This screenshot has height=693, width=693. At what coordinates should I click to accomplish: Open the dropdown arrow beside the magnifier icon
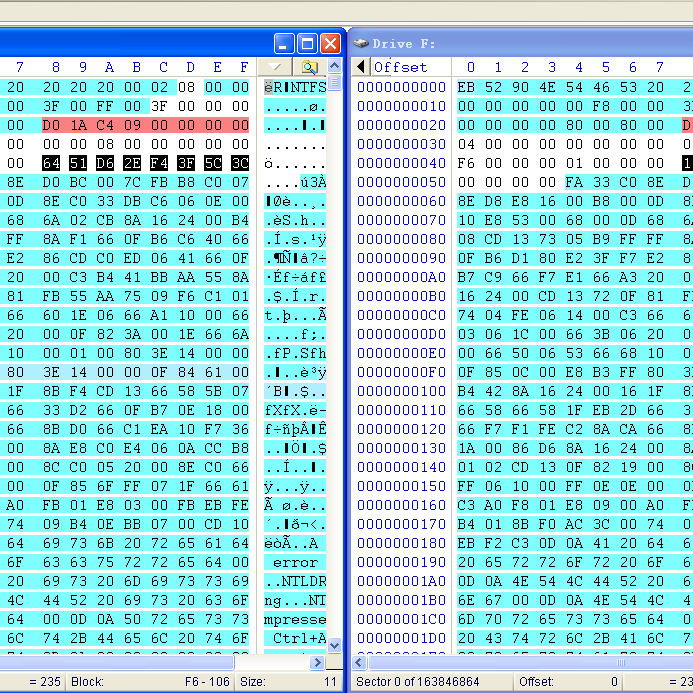(x=274, y=67)
